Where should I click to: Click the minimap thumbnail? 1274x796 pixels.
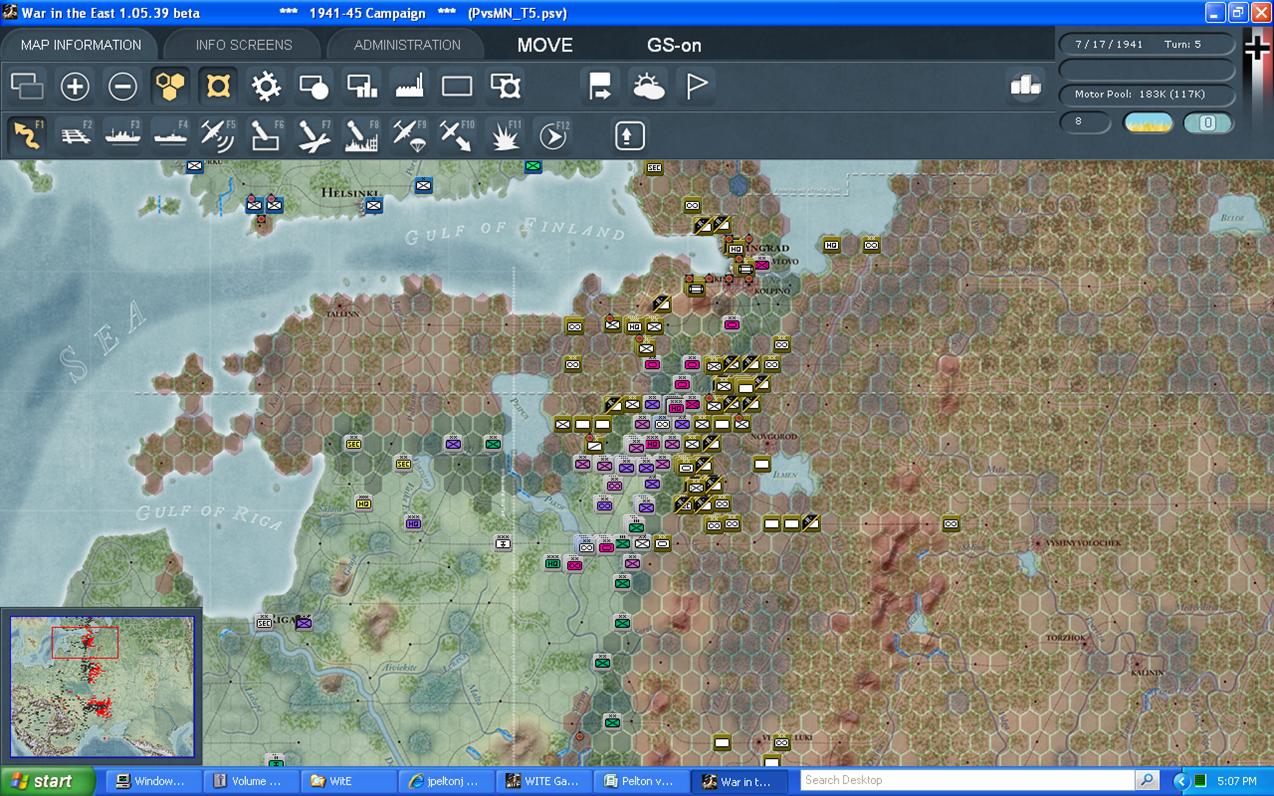tap(102, 686)
